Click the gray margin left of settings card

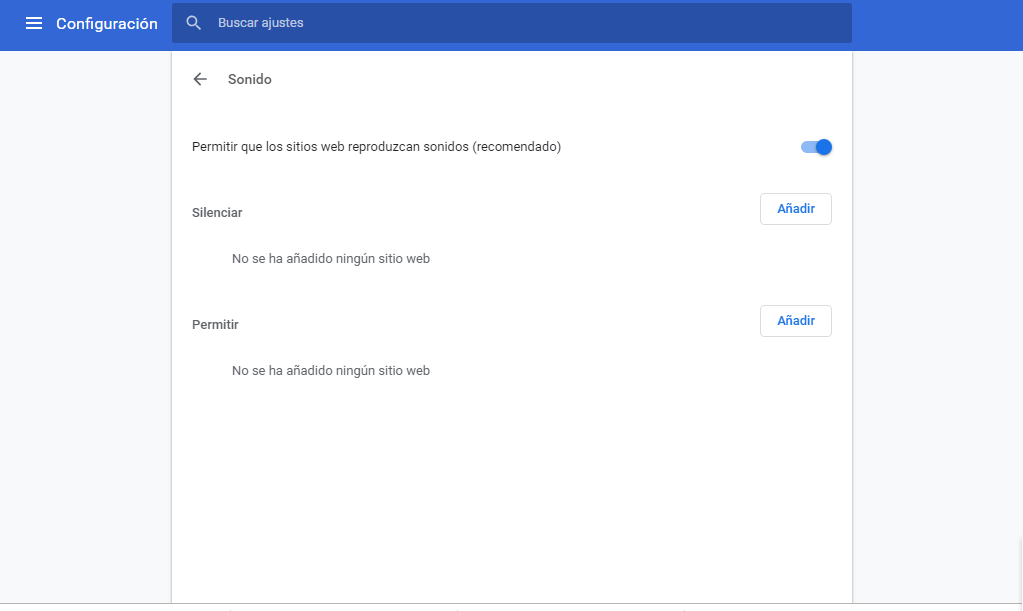click(x=85, y=320)
